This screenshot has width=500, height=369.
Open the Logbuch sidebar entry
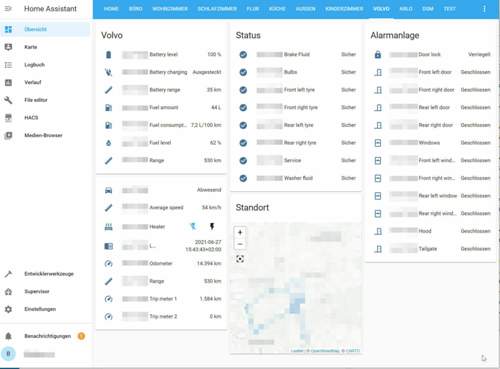46,65
